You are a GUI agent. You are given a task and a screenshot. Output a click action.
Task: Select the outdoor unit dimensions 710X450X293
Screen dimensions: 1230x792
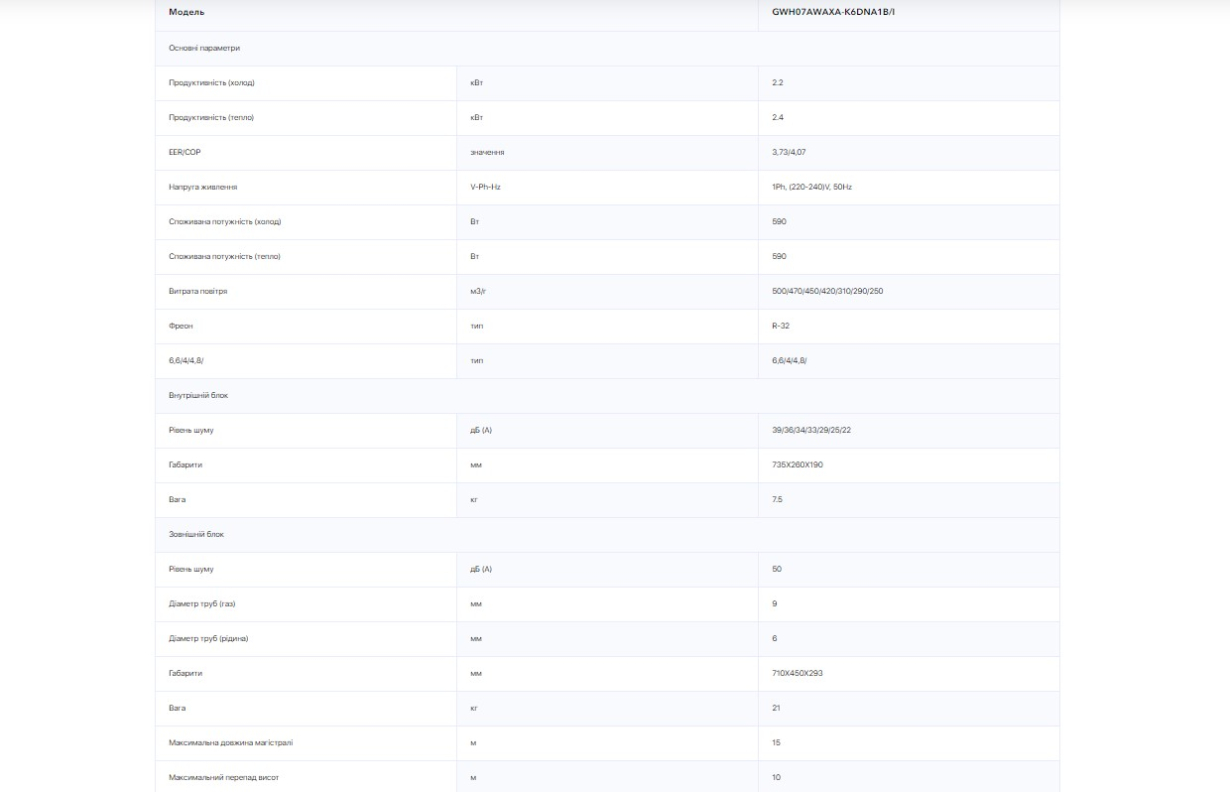tap(798, 673)
